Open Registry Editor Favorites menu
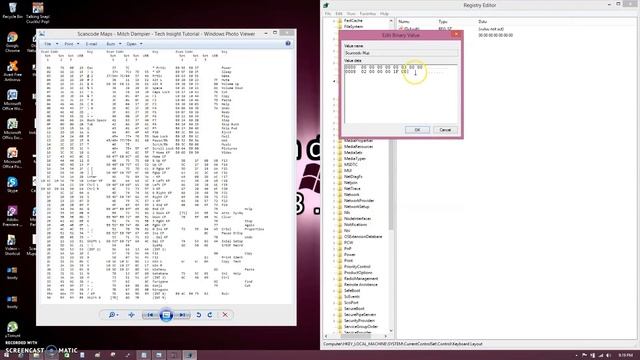Screen dimensions: 640x360 pyautogui.click(x=367, y=13)
